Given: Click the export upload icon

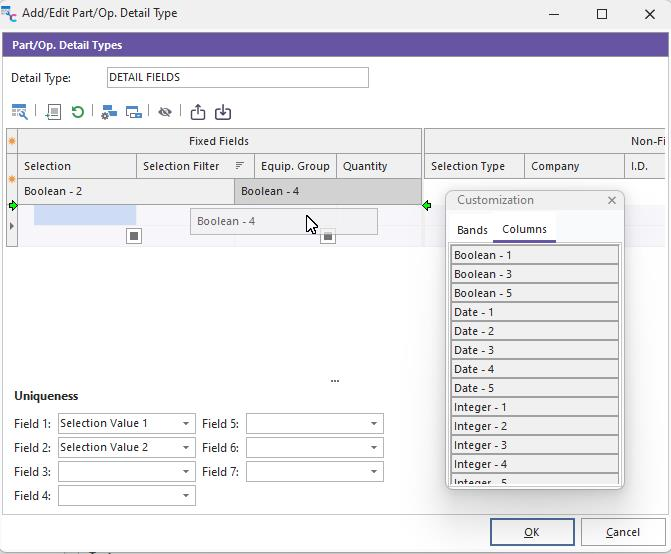Looking at the screenshot, I should tap(198, 112).
